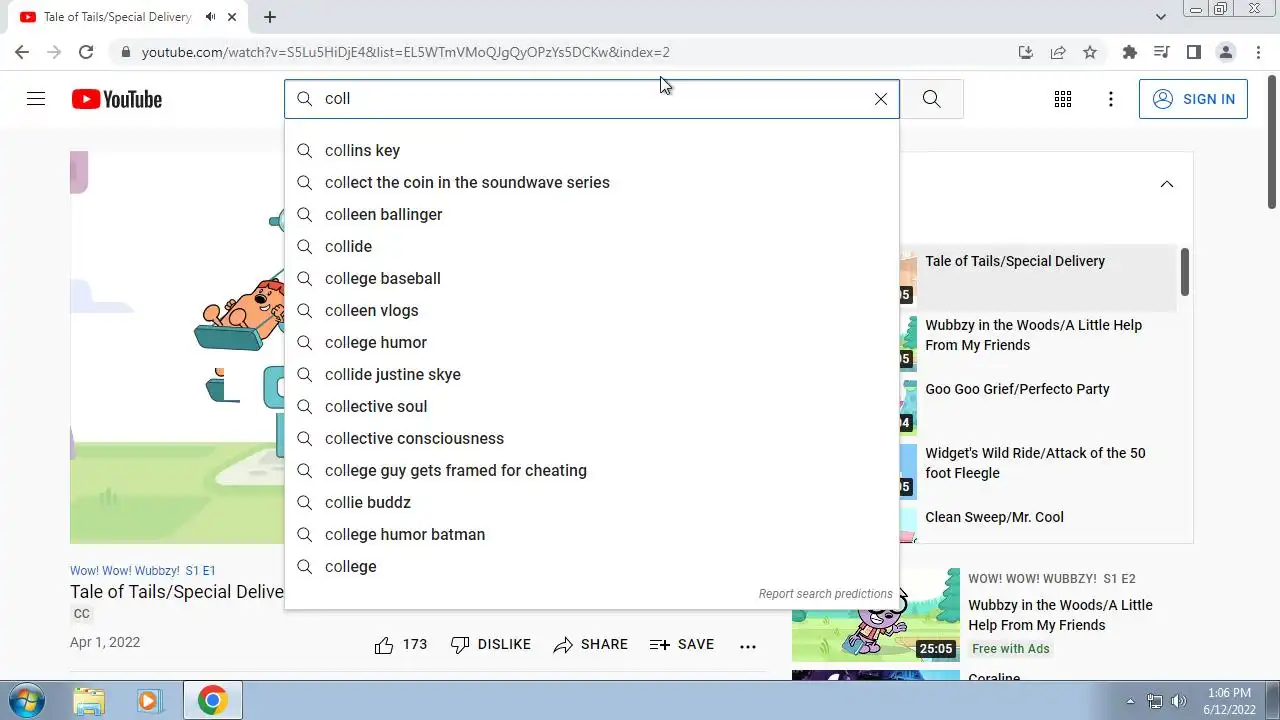Click the search magnifier button
The height and width of the screenshot is (720, 1280).
(931, 99)
